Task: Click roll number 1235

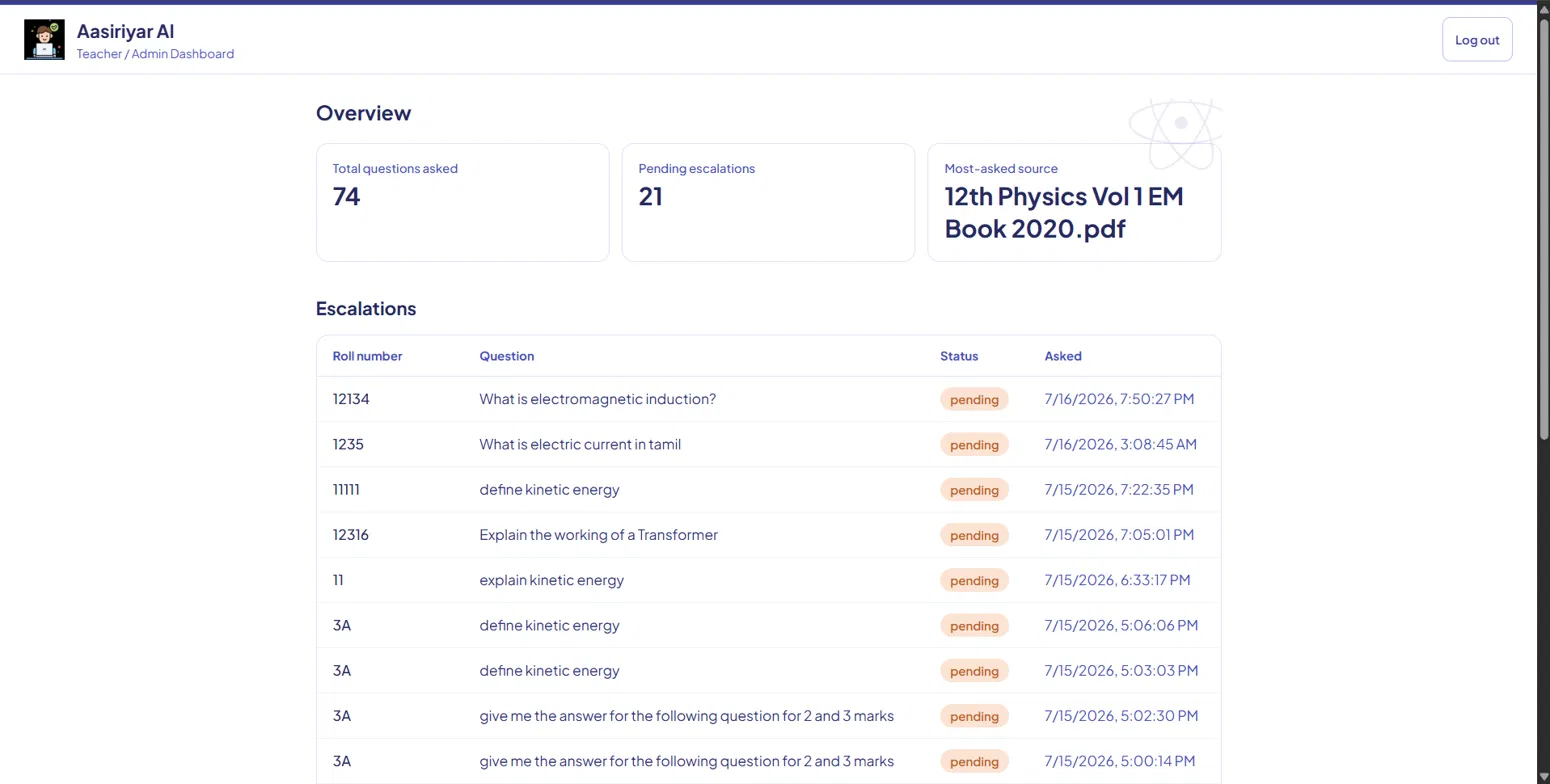Action: pyautogui.click(x=348, y=444)
